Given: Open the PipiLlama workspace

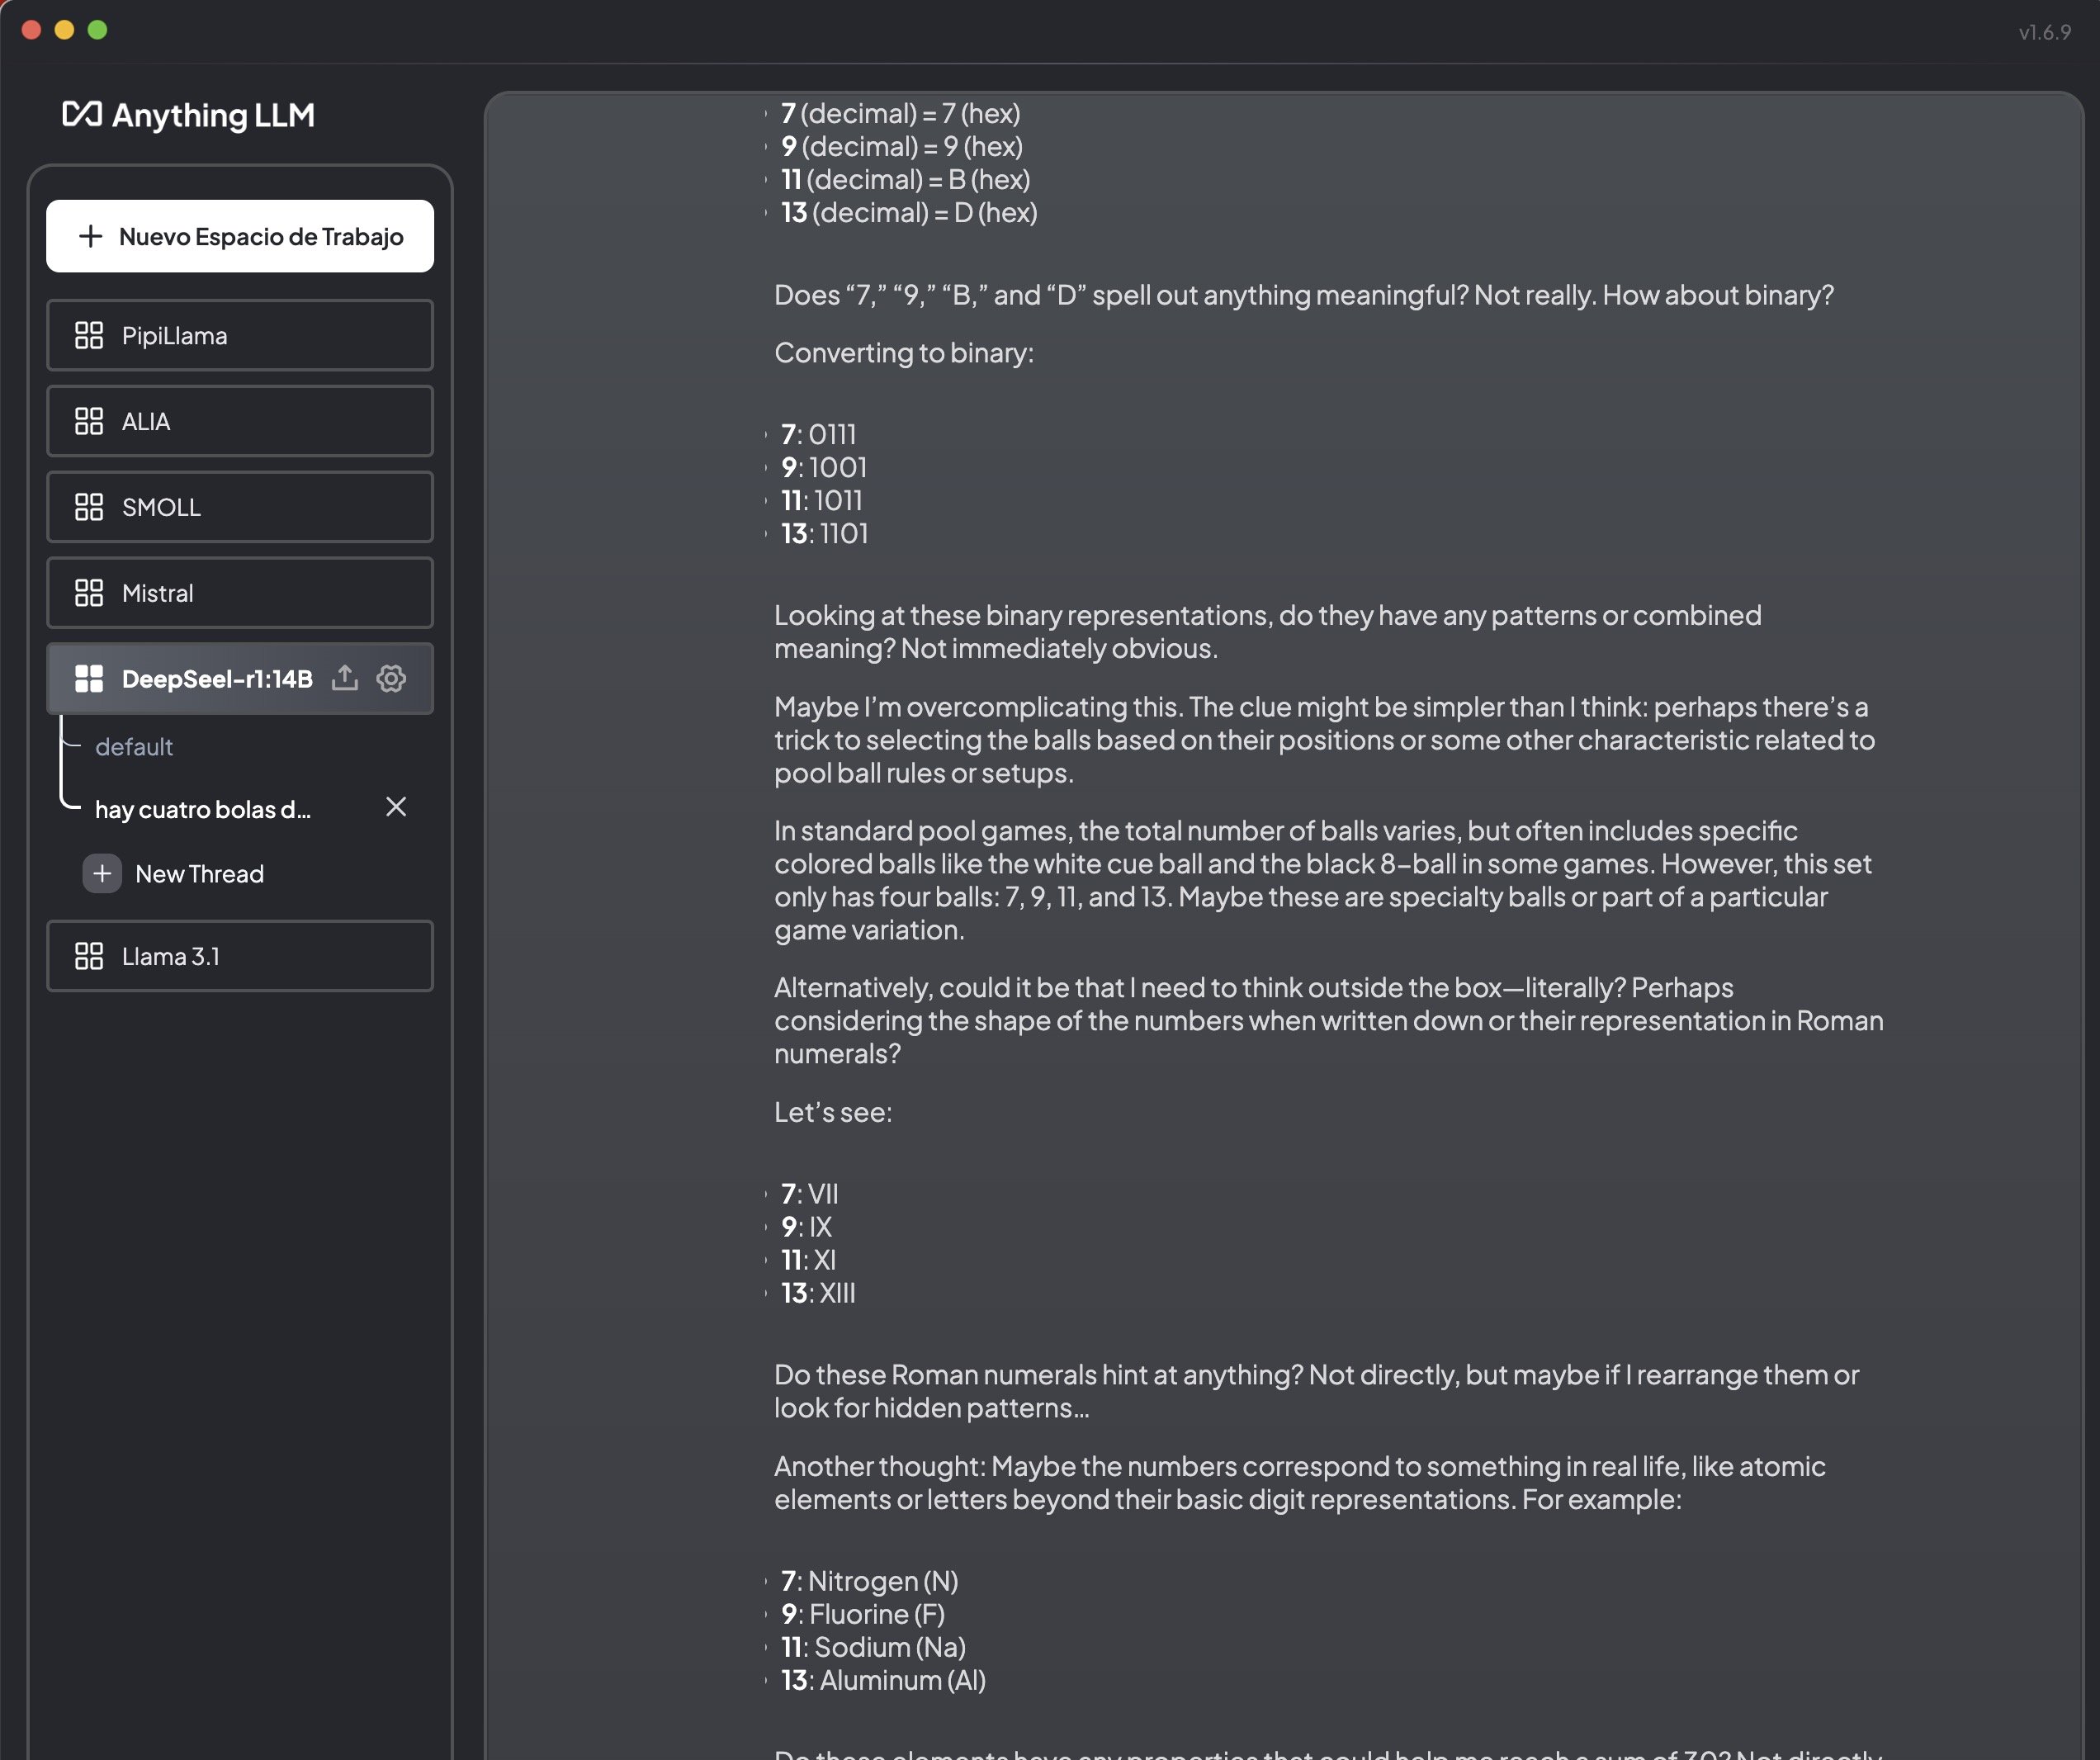Looking at the screenshot, I should 240,335.
